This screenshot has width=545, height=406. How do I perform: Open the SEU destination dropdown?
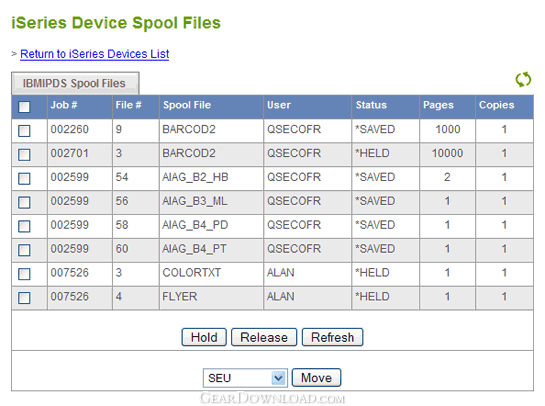click(245, 378)
